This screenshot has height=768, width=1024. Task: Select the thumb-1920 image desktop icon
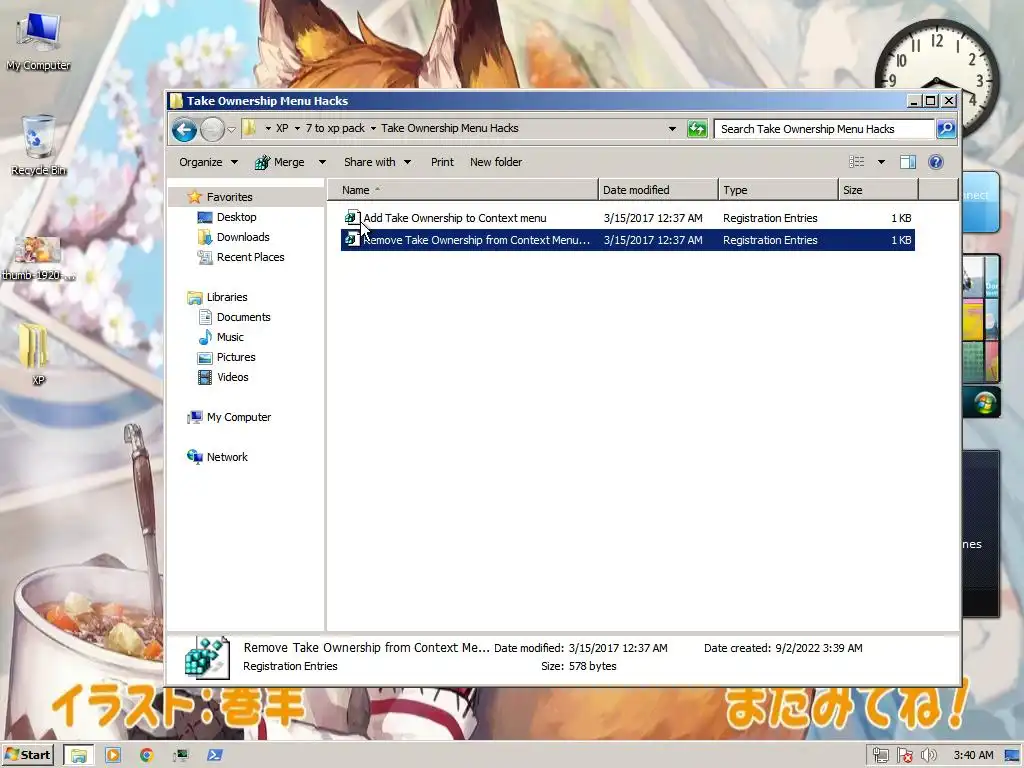[38, 259]
